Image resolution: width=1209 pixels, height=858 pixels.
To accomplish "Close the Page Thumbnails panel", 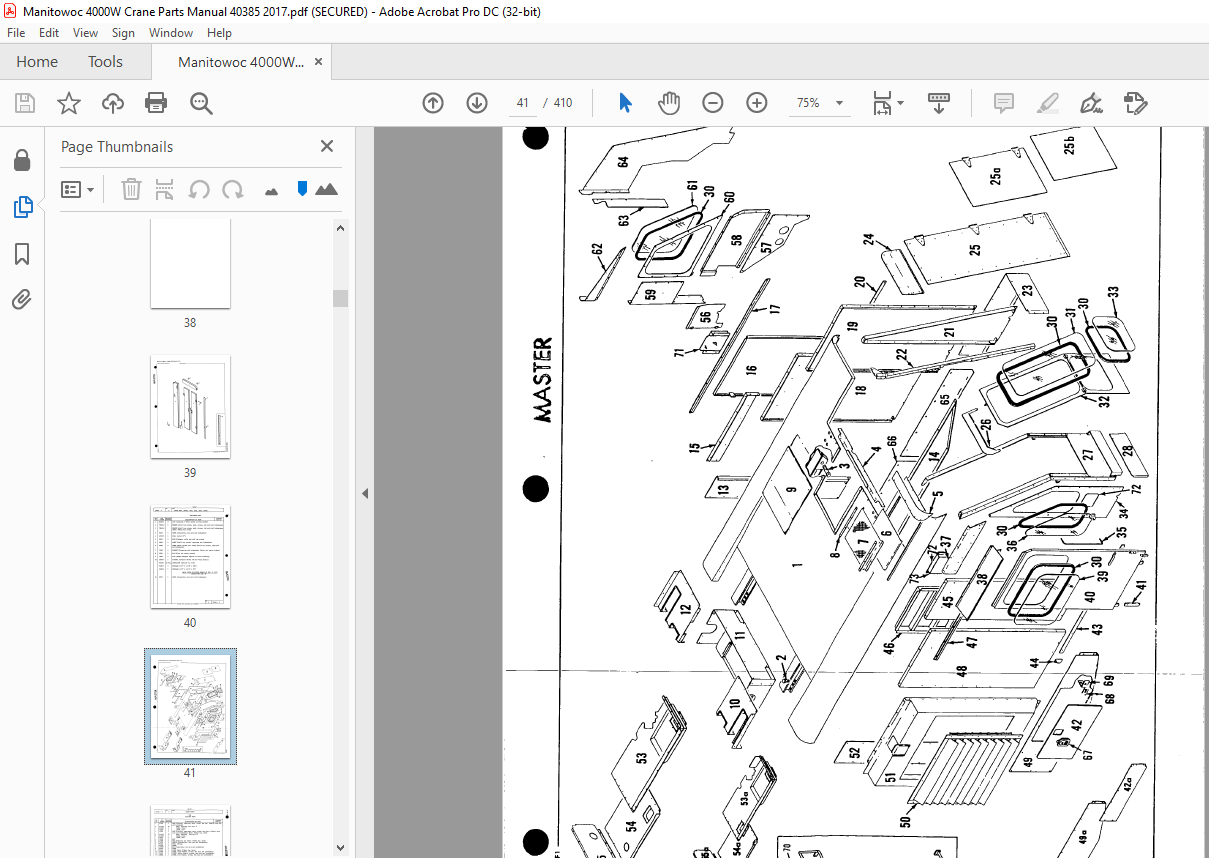I will click(327, 146).
